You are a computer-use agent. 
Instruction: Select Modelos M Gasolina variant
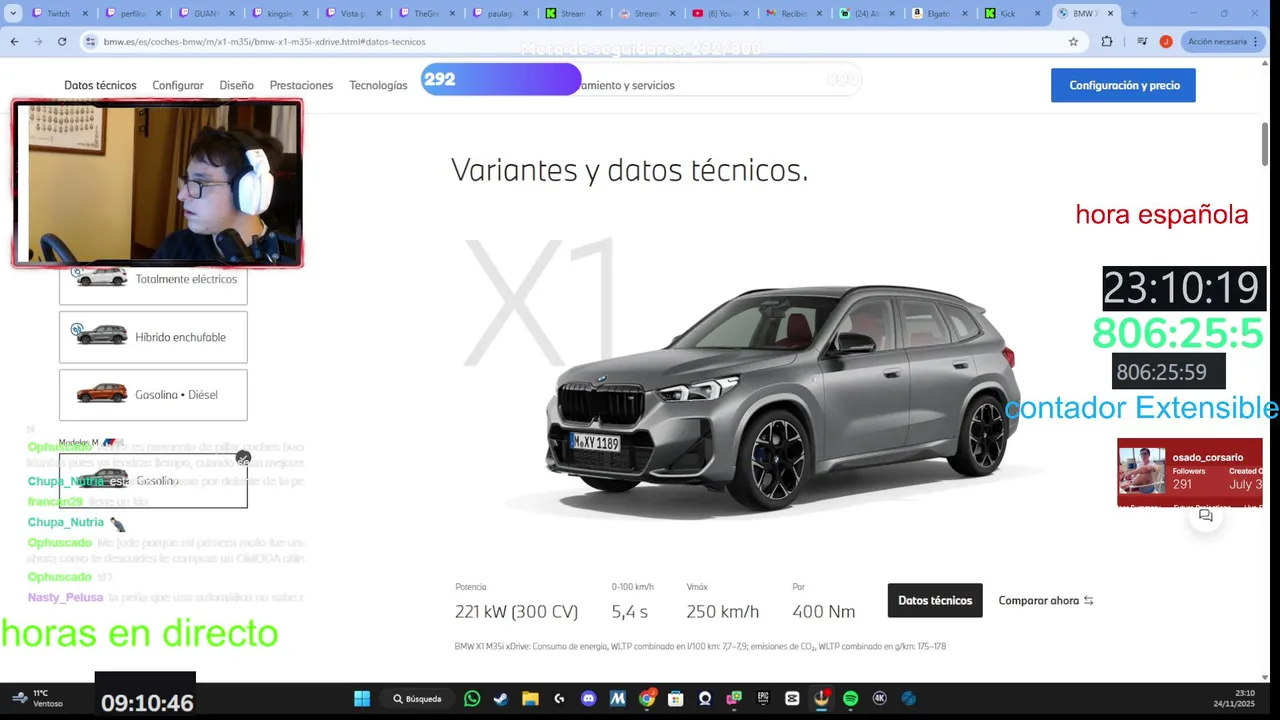tap(153, 481)
